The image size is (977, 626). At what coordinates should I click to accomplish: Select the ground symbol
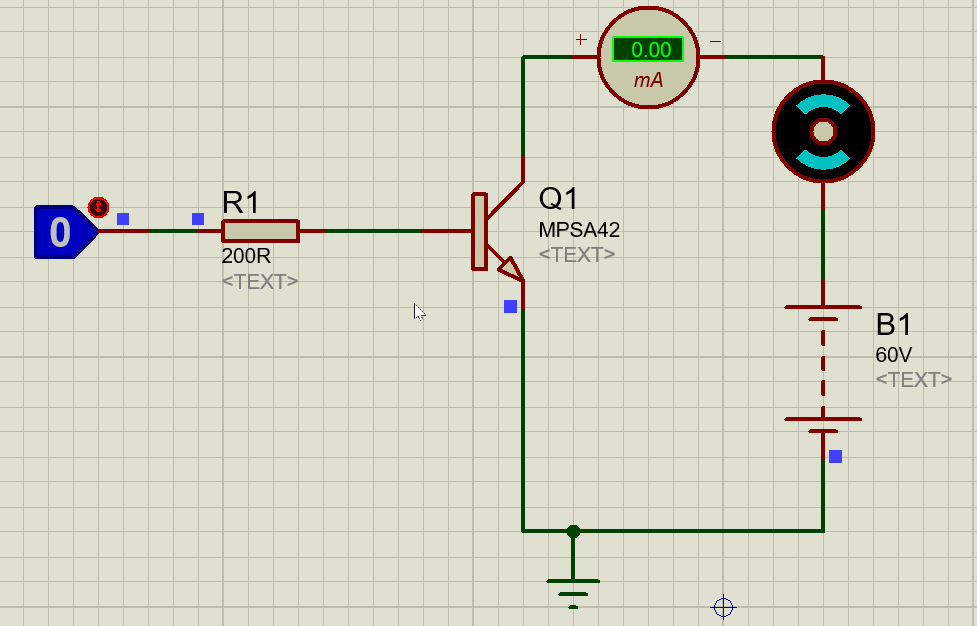572,585
